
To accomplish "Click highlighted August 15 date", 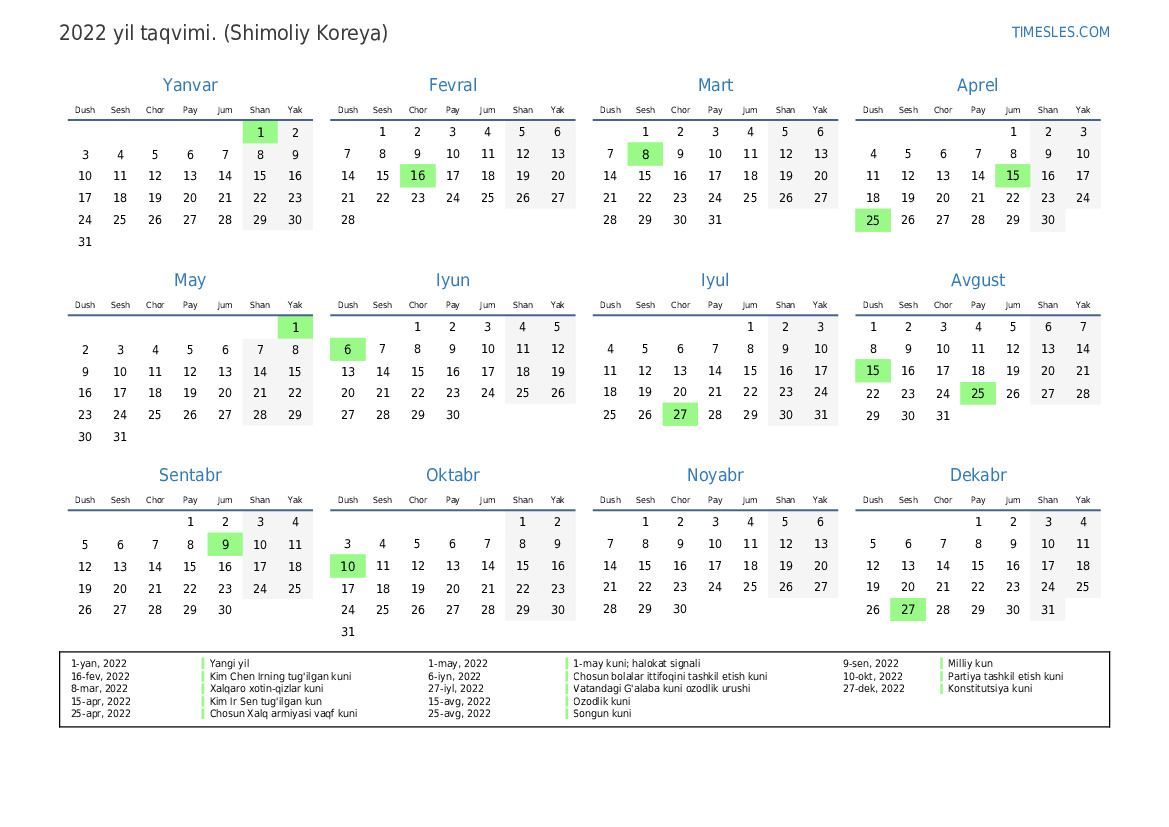I will pyautogui.click(x=873, y=371).
